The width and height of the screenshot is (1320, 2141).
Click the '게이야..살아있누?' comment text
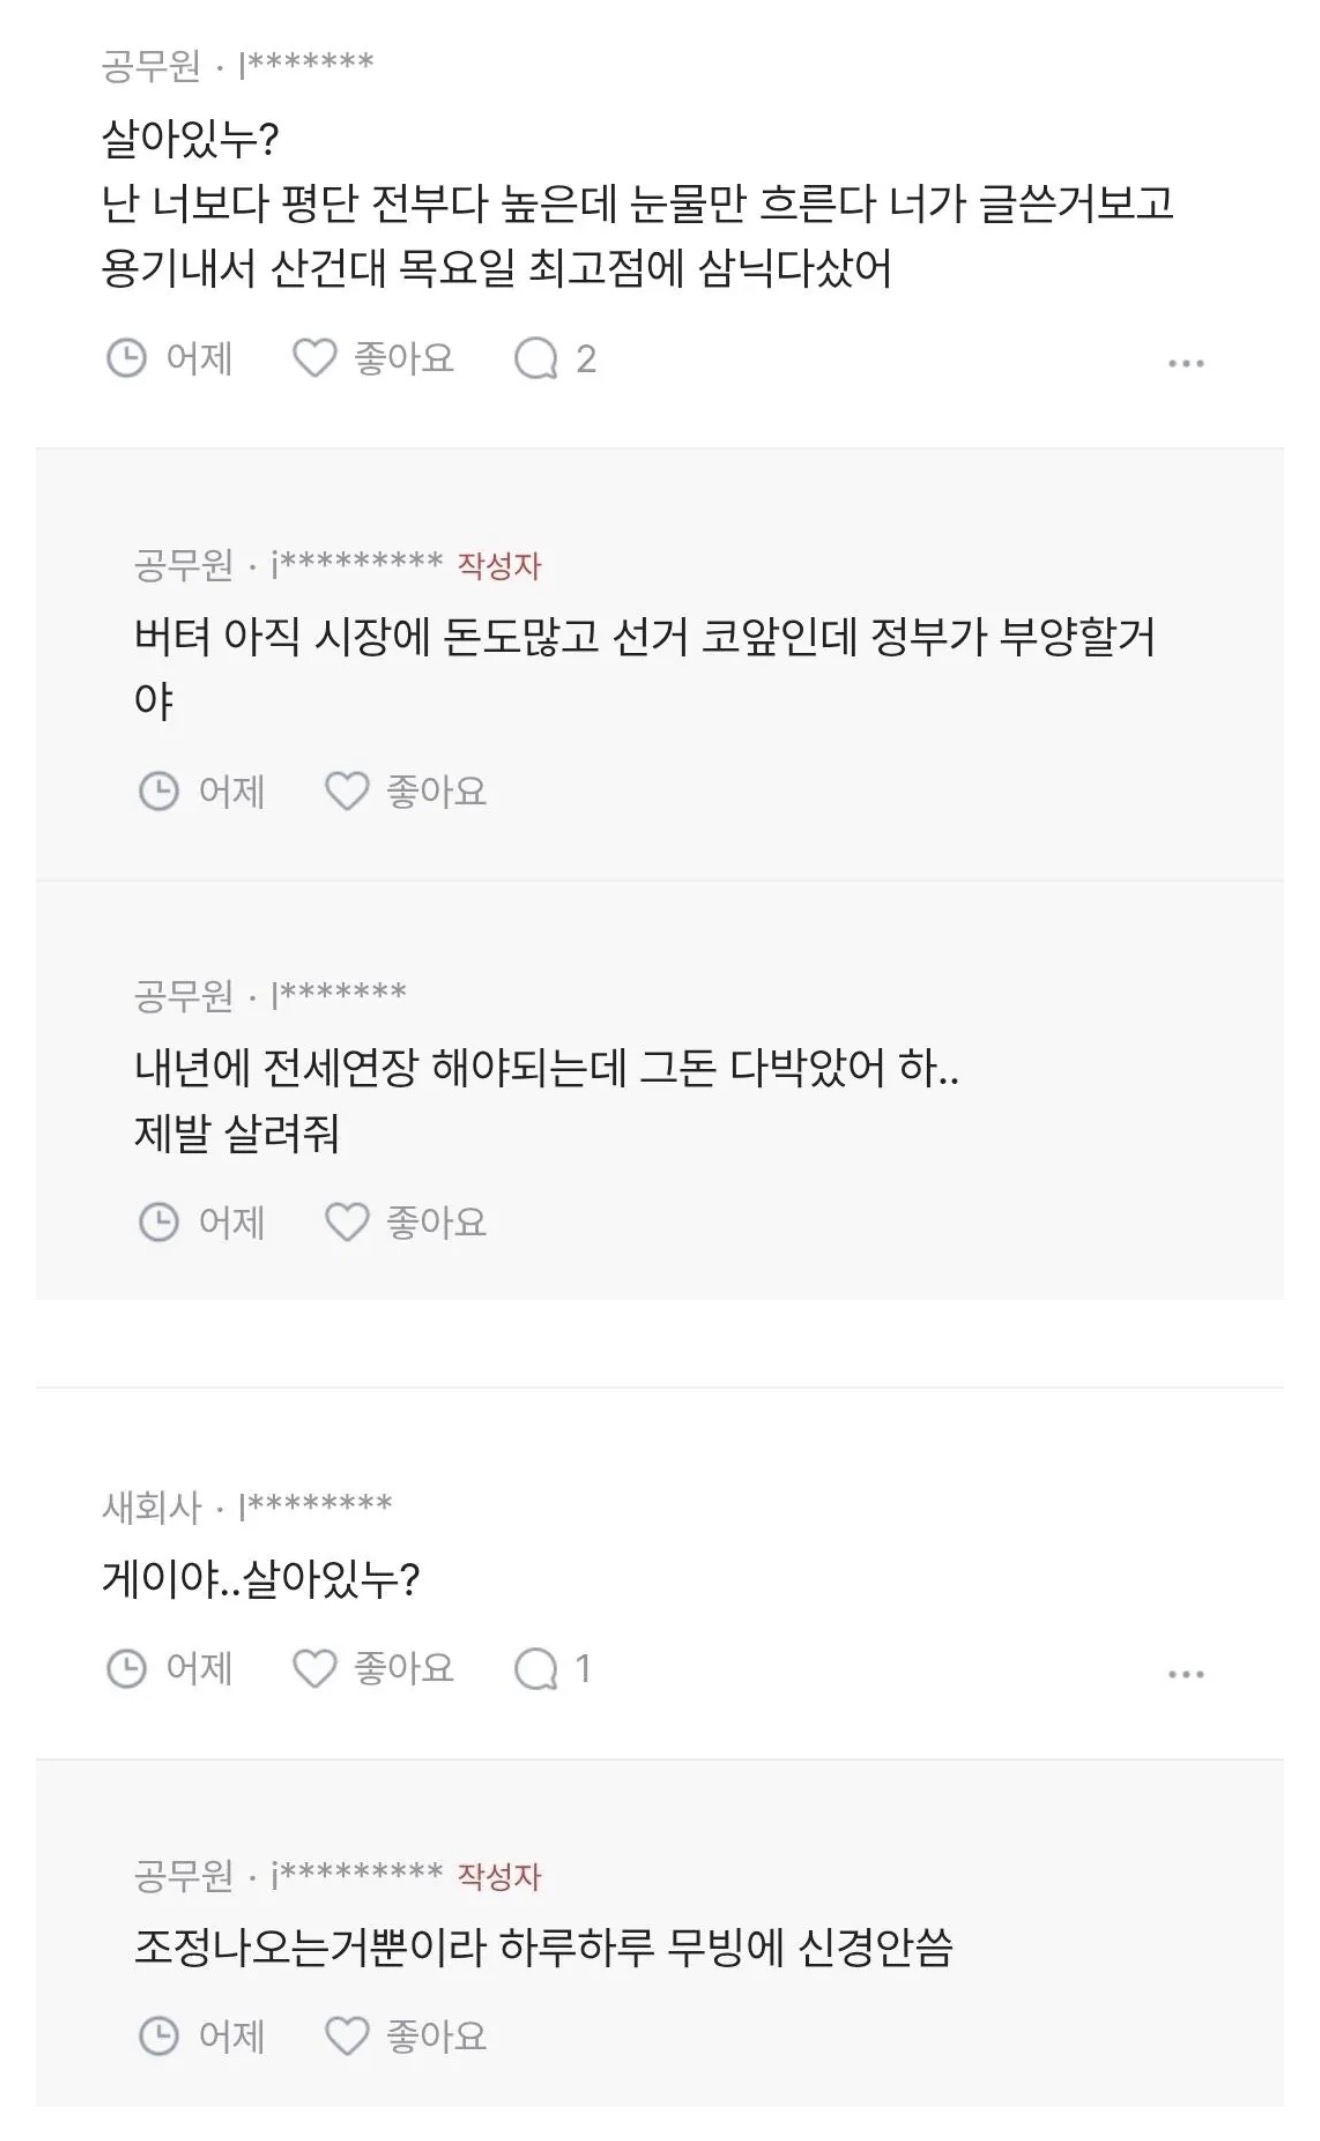point(260,1579)
